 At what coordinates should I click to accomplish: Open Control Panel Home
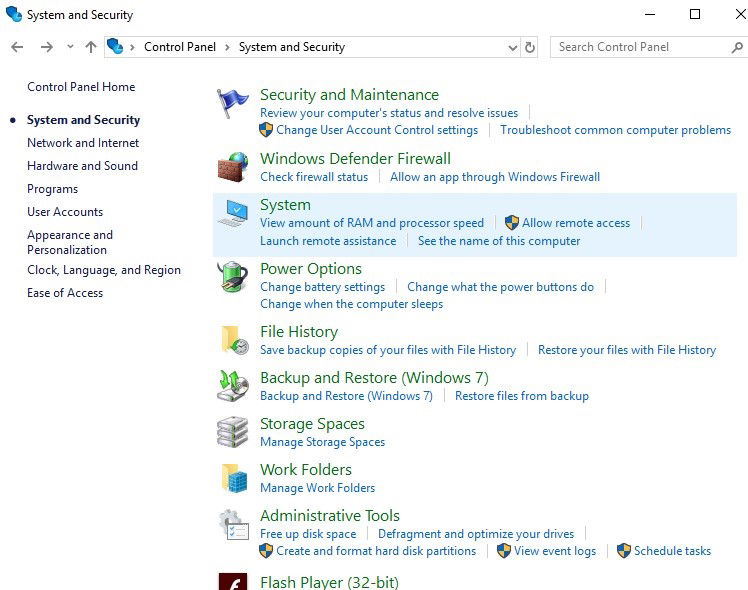point(81,87)
